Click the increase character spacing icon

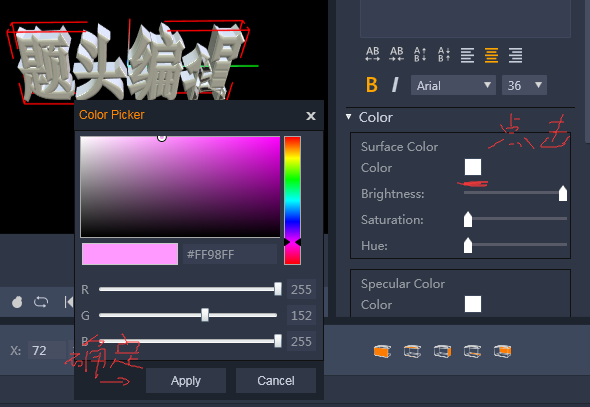(373, 55)
